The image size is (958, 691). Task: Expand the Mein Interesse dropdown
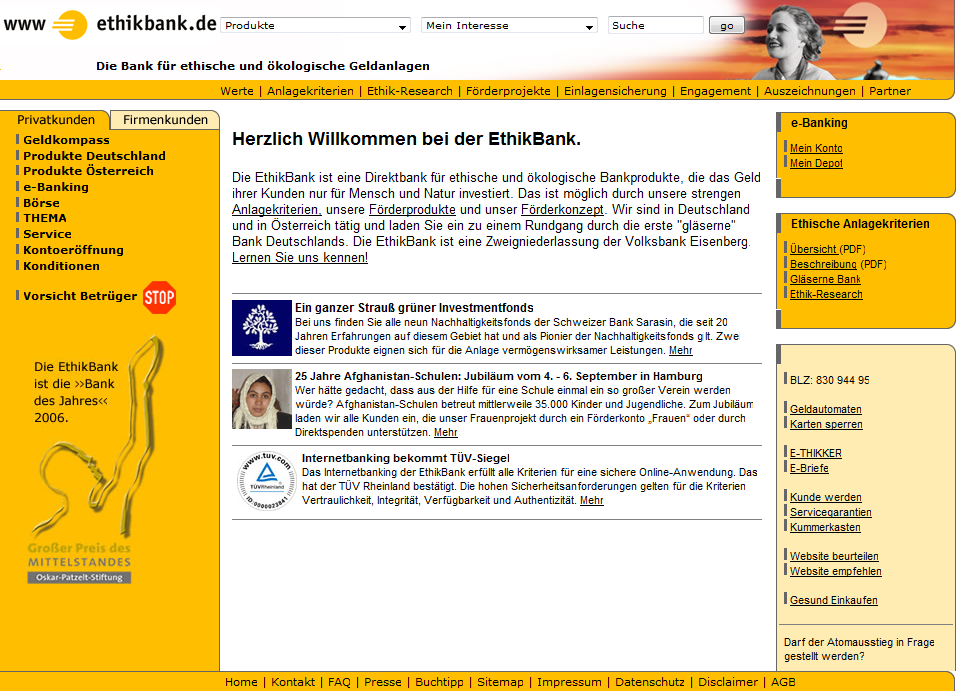coord(509,26)
